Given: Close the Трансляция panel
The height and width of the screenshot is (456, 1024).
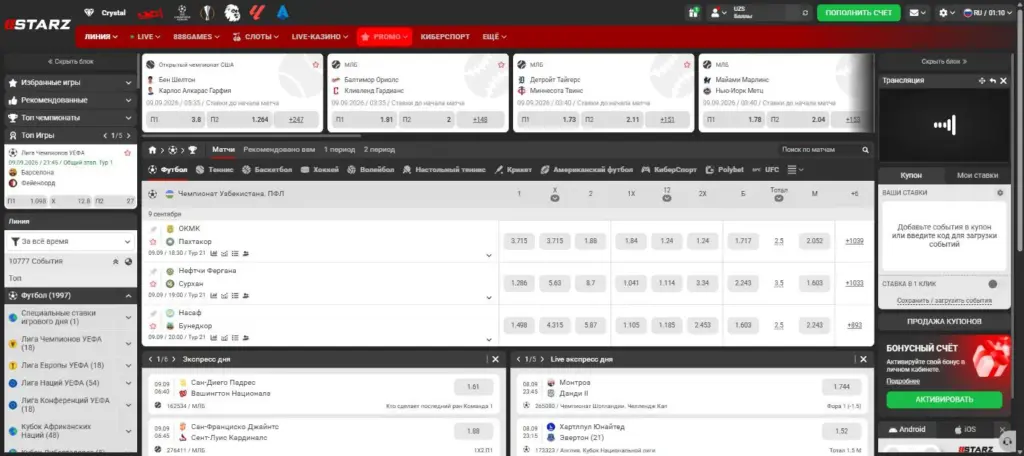Looking at the screenshot, I should (x=1003, y=80).
